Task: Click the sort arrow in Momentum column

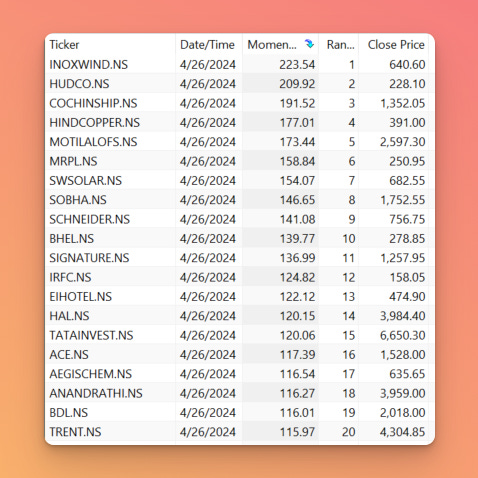Action: [309, 44]
